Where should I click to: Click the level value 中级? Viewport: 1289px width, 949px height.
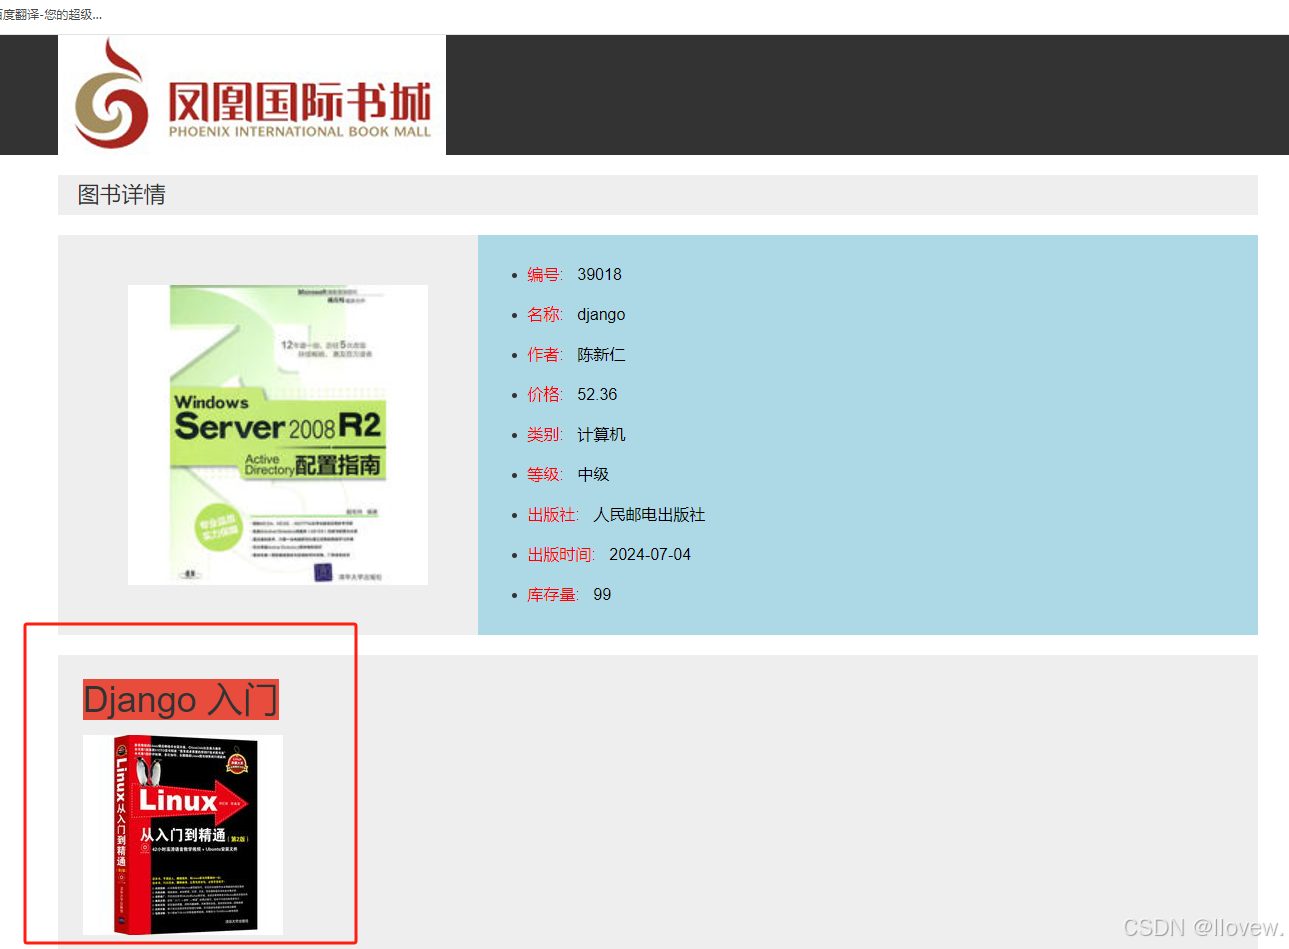pos(593,475)
